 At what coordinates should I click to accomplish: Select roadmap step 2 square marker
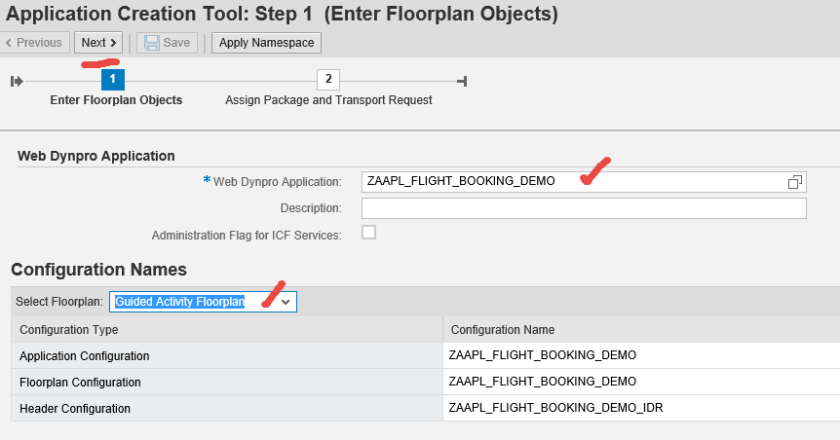coord(327,79)
